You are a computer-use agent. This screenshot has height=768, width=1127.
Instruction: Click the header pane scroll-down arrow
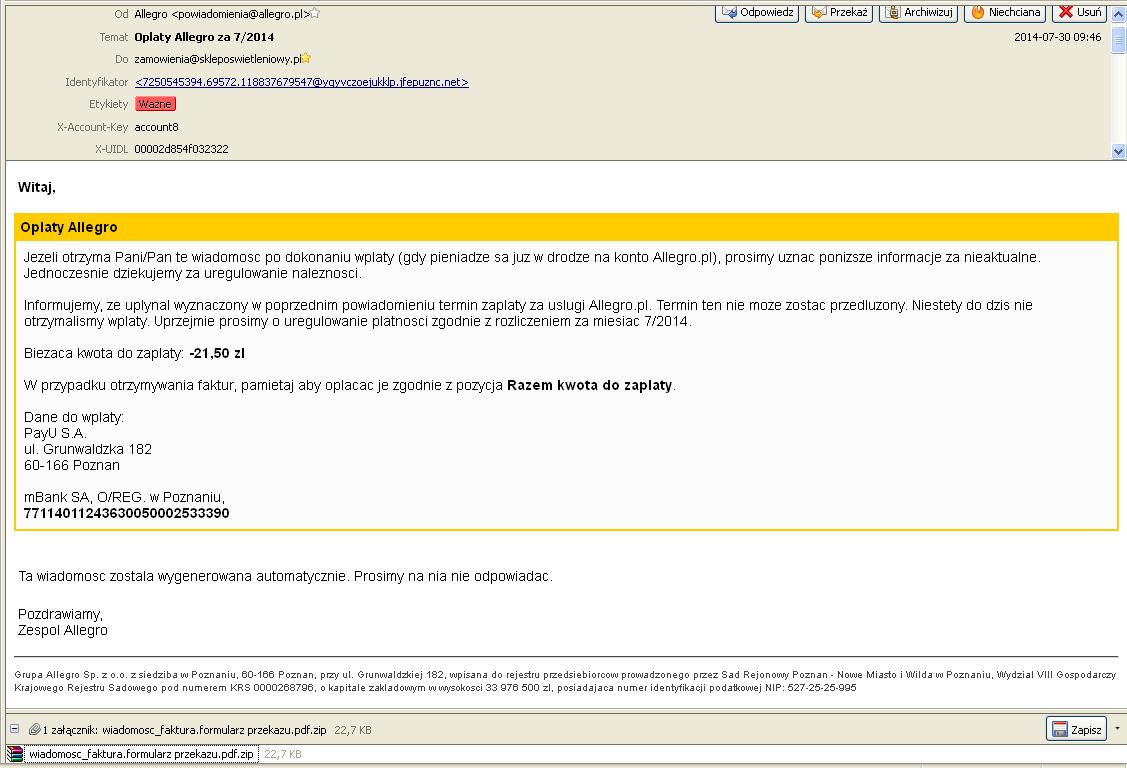1118,151
